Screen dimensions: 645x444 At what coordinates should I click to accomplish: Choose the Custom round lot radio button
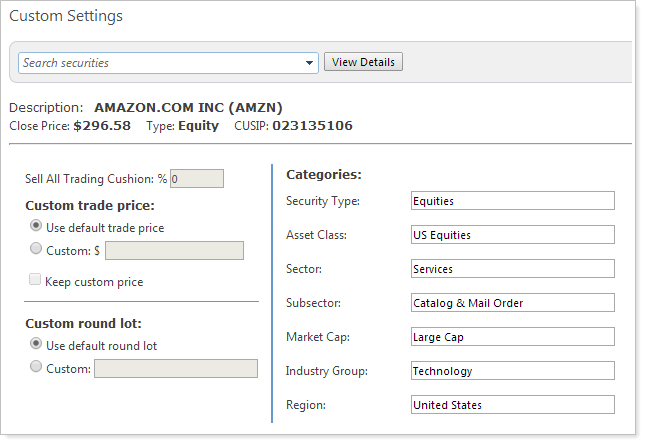pos(37,368)
